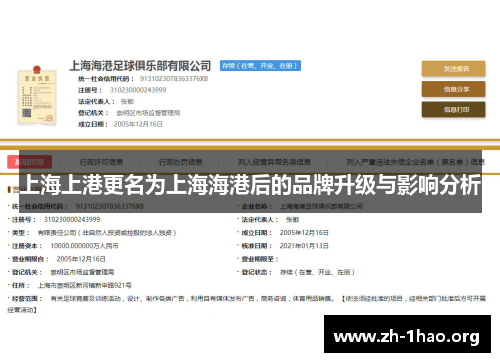Screen dimensions: 500x362
Task: Select registration number 310230000243999 under the company title
Action: (x=138, y=90)
